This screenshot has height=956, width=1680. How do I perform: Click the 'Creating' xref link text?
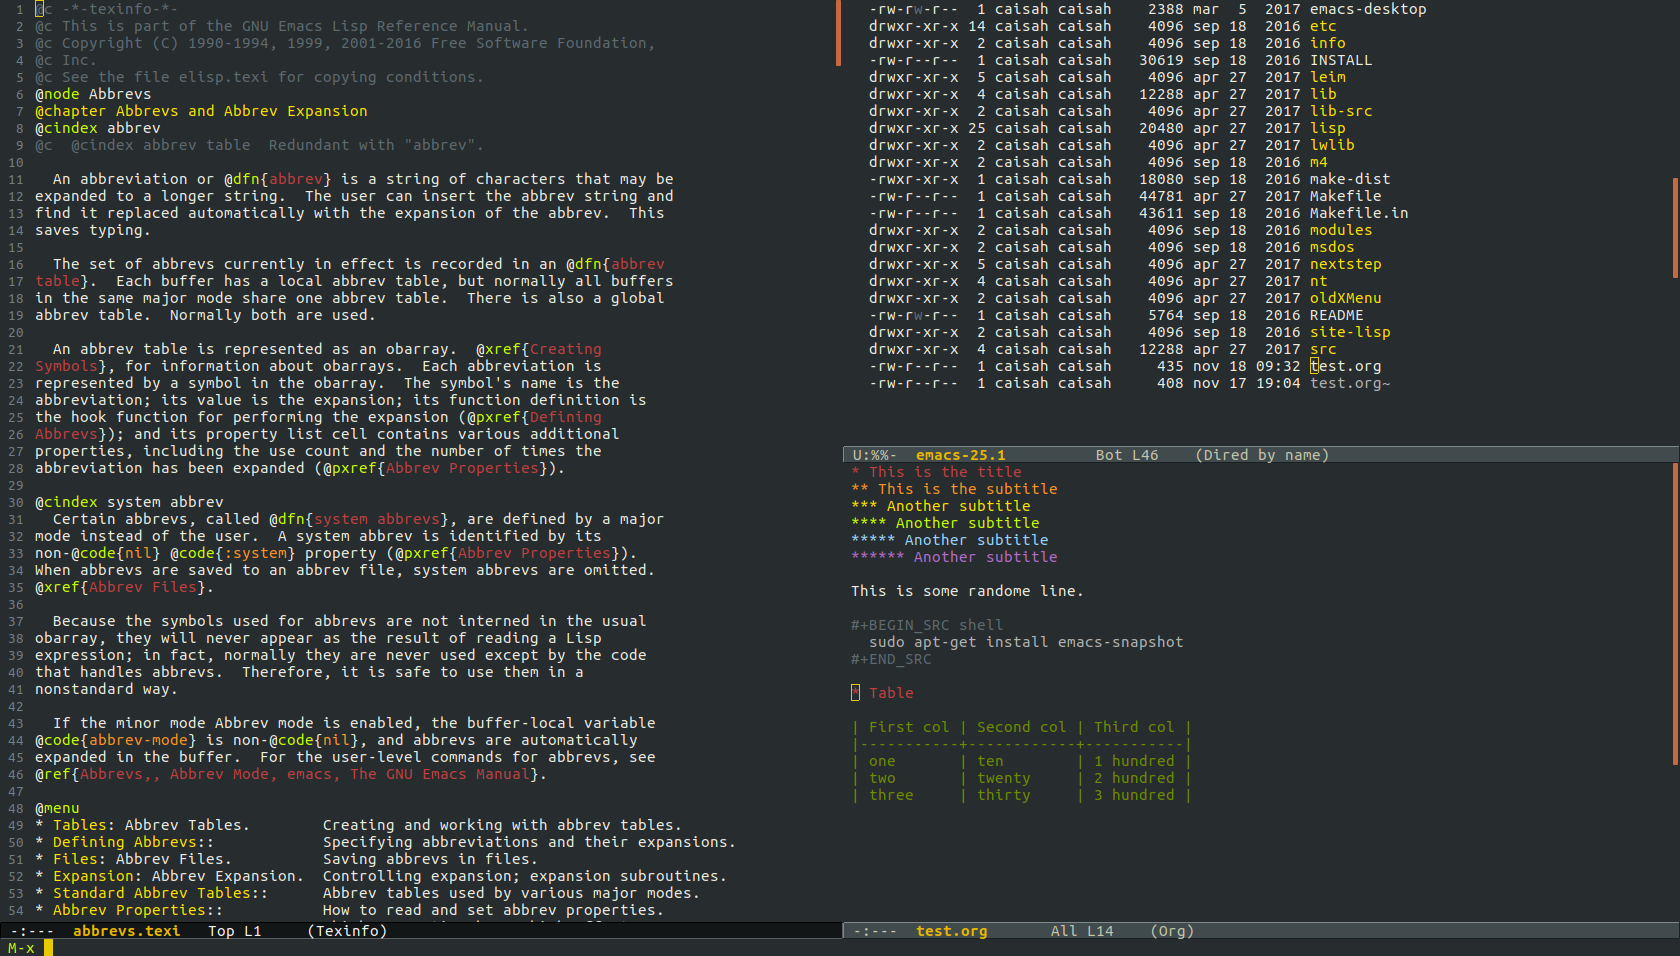[566, 349]
